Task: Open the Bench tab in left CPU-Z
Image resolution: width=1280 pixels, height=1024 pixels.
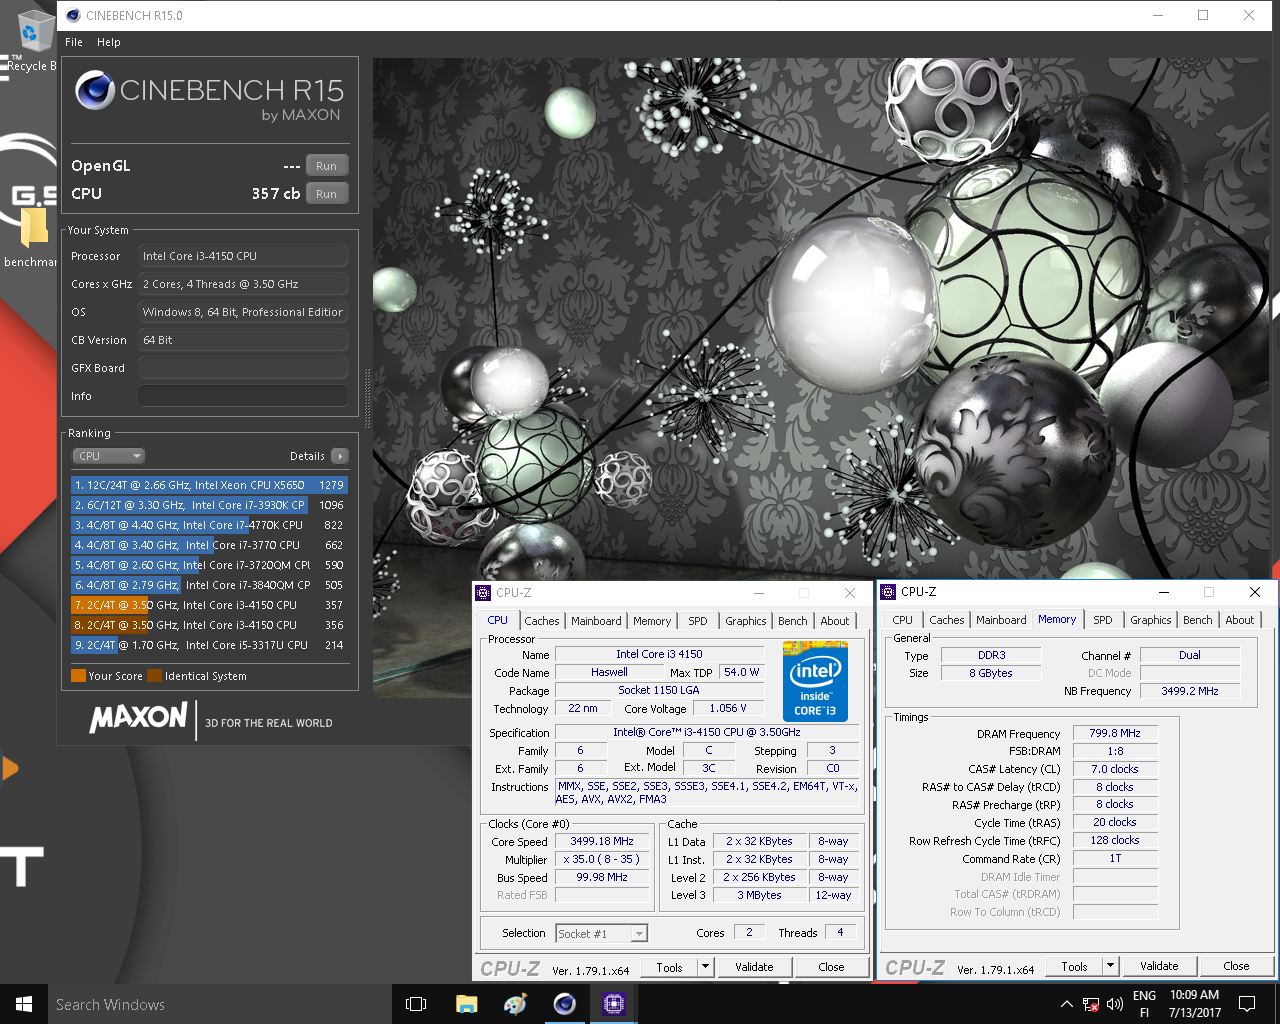Action: tap(793, 621)
